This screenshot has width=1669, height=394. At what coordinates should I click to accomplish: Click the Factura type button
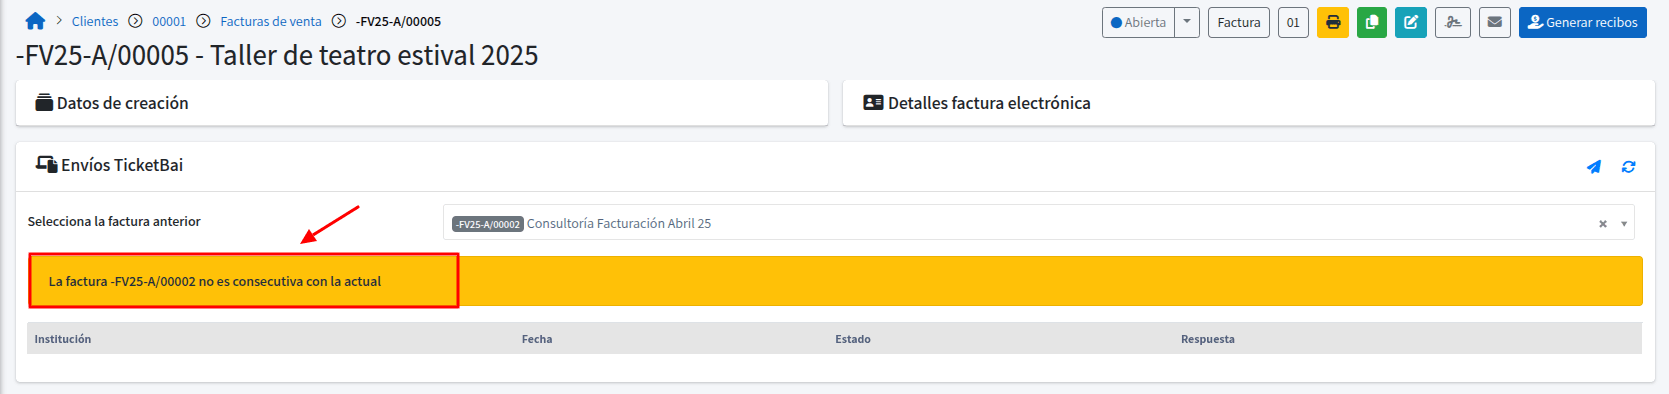pyautogui.click(x=1239, y=22)
